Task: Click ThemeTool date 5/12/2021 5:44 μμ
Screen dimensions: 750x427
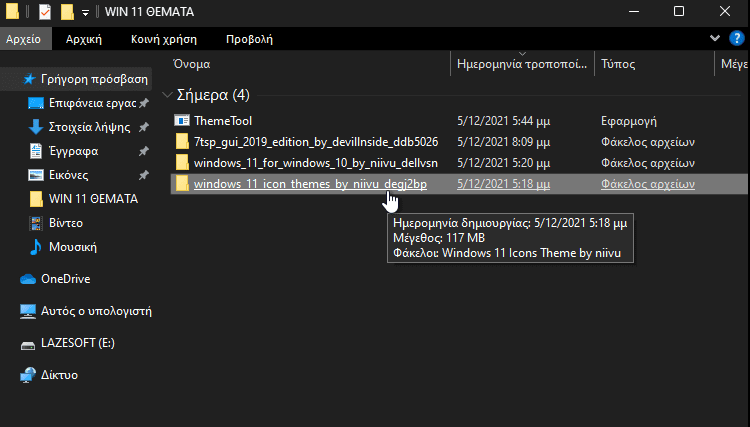Action: click(503, 121)
